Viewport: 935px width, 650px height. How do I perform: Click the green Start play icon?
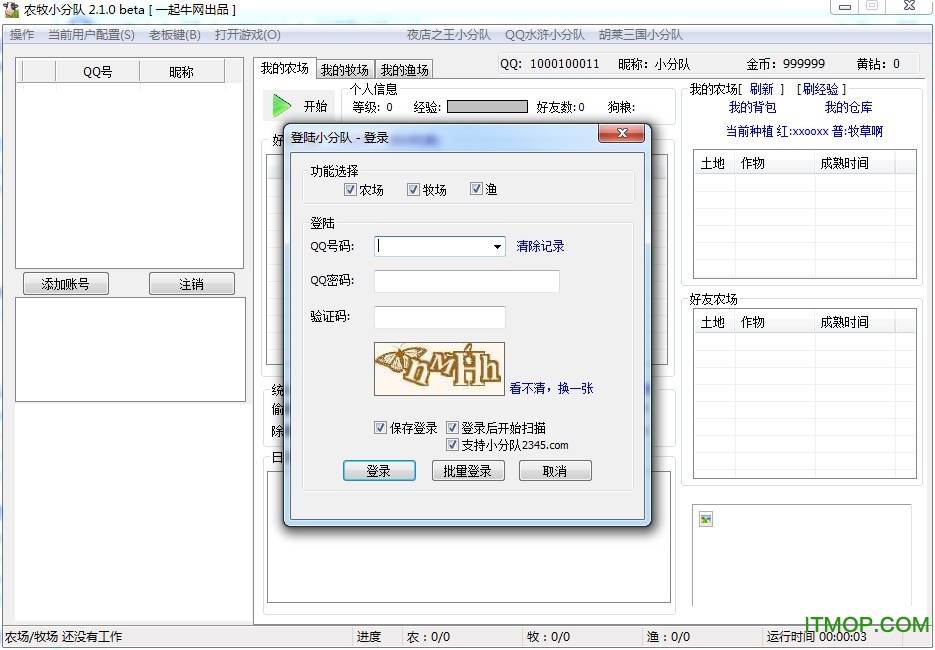[281, 106]
